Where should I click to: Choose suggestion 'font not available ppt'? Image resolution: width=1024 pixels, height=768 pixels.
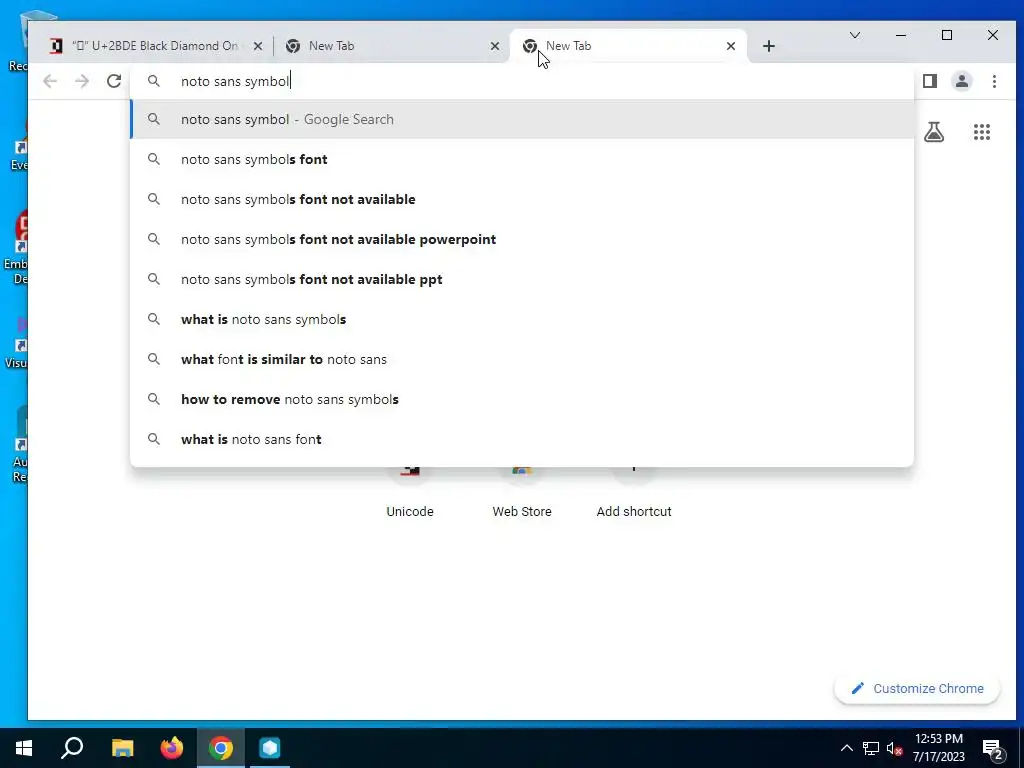tap(522, 279)
